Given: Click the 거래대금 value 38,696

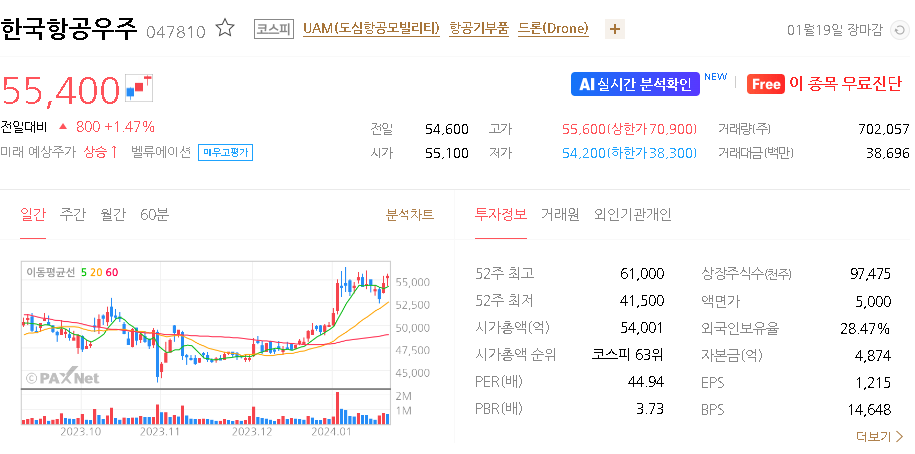Looking at the screenshot, I should 888,153.
